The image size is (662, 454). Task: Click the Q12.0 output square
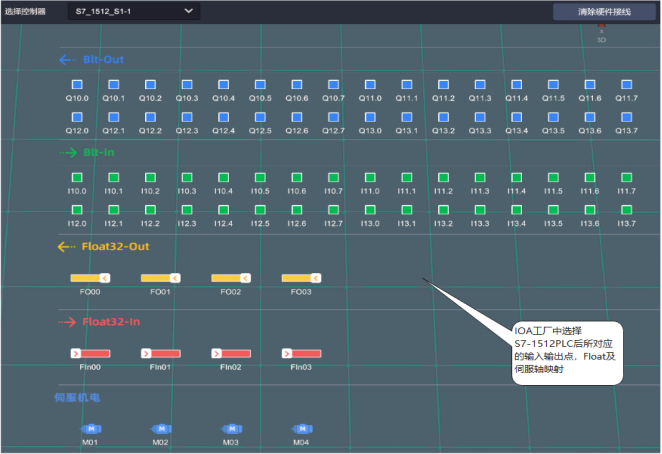point(77,117)
